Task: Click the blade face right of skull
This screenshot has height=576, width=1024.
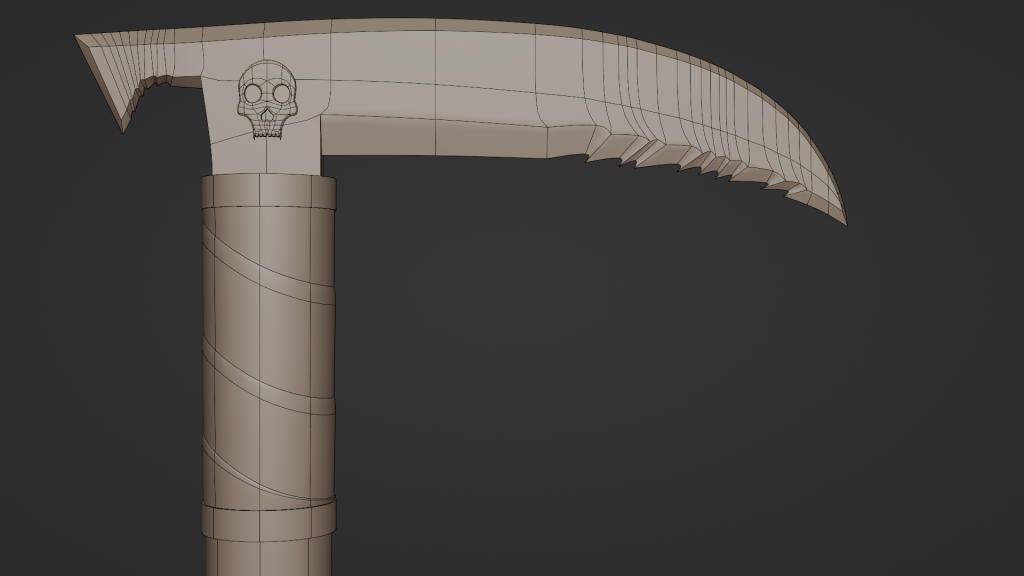Action: [x=420, y=80]
